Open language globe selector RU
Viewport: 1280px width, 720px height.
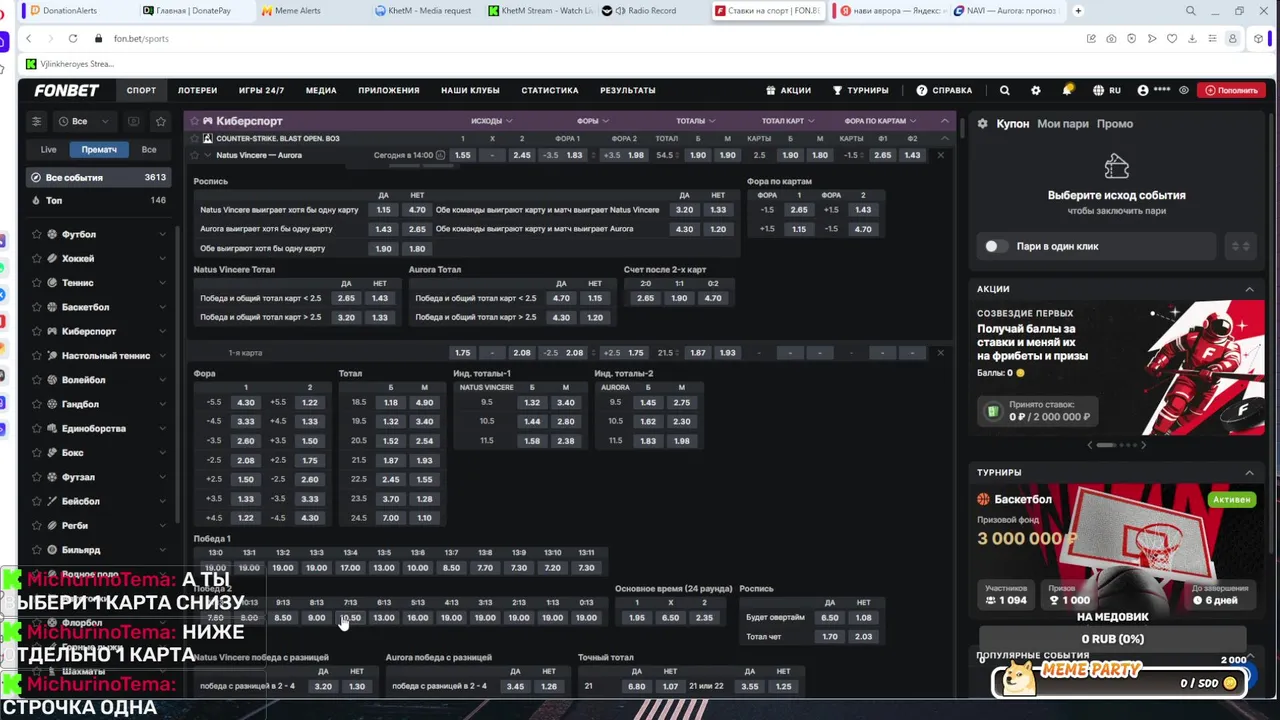1107,90
